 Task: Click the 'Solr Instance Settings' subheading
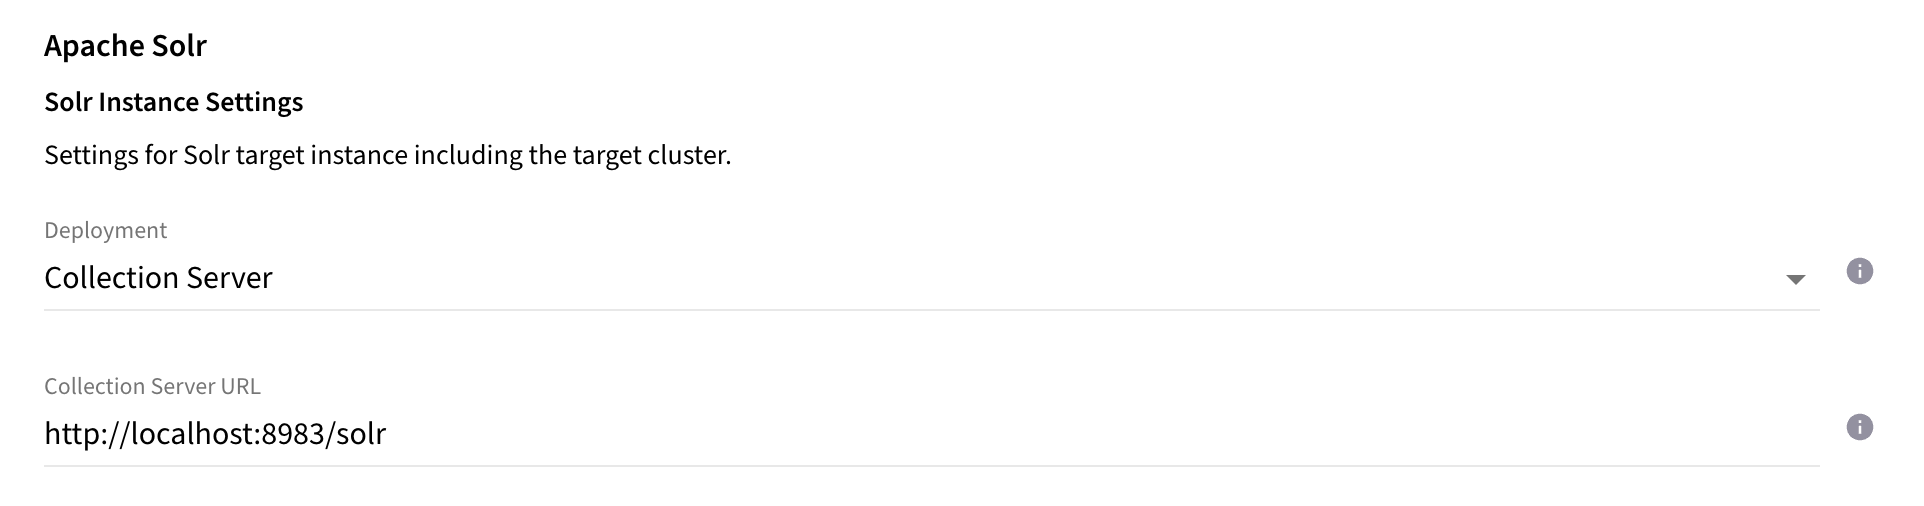[x=173, y=102]
